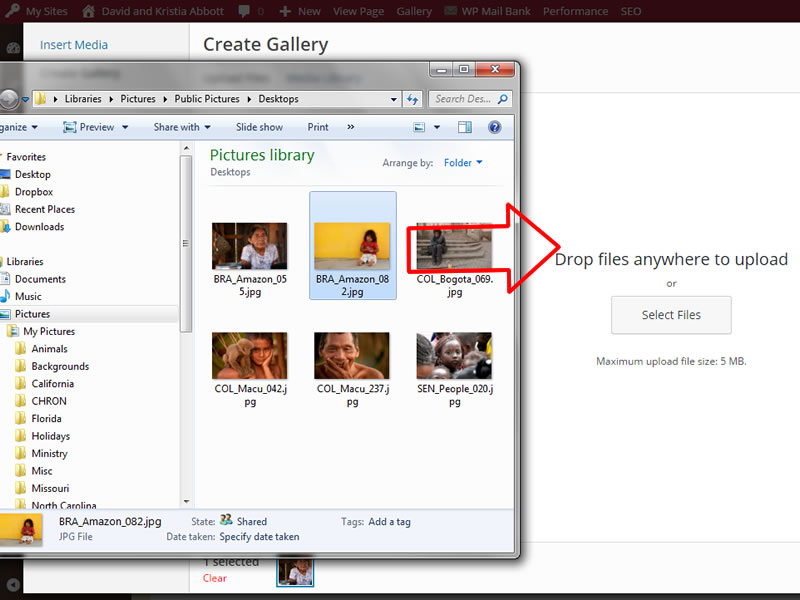Click Print in Explorer toolbar
Image resolution: width=800 pixels, height=600 pixels.
tap(318, 127)
